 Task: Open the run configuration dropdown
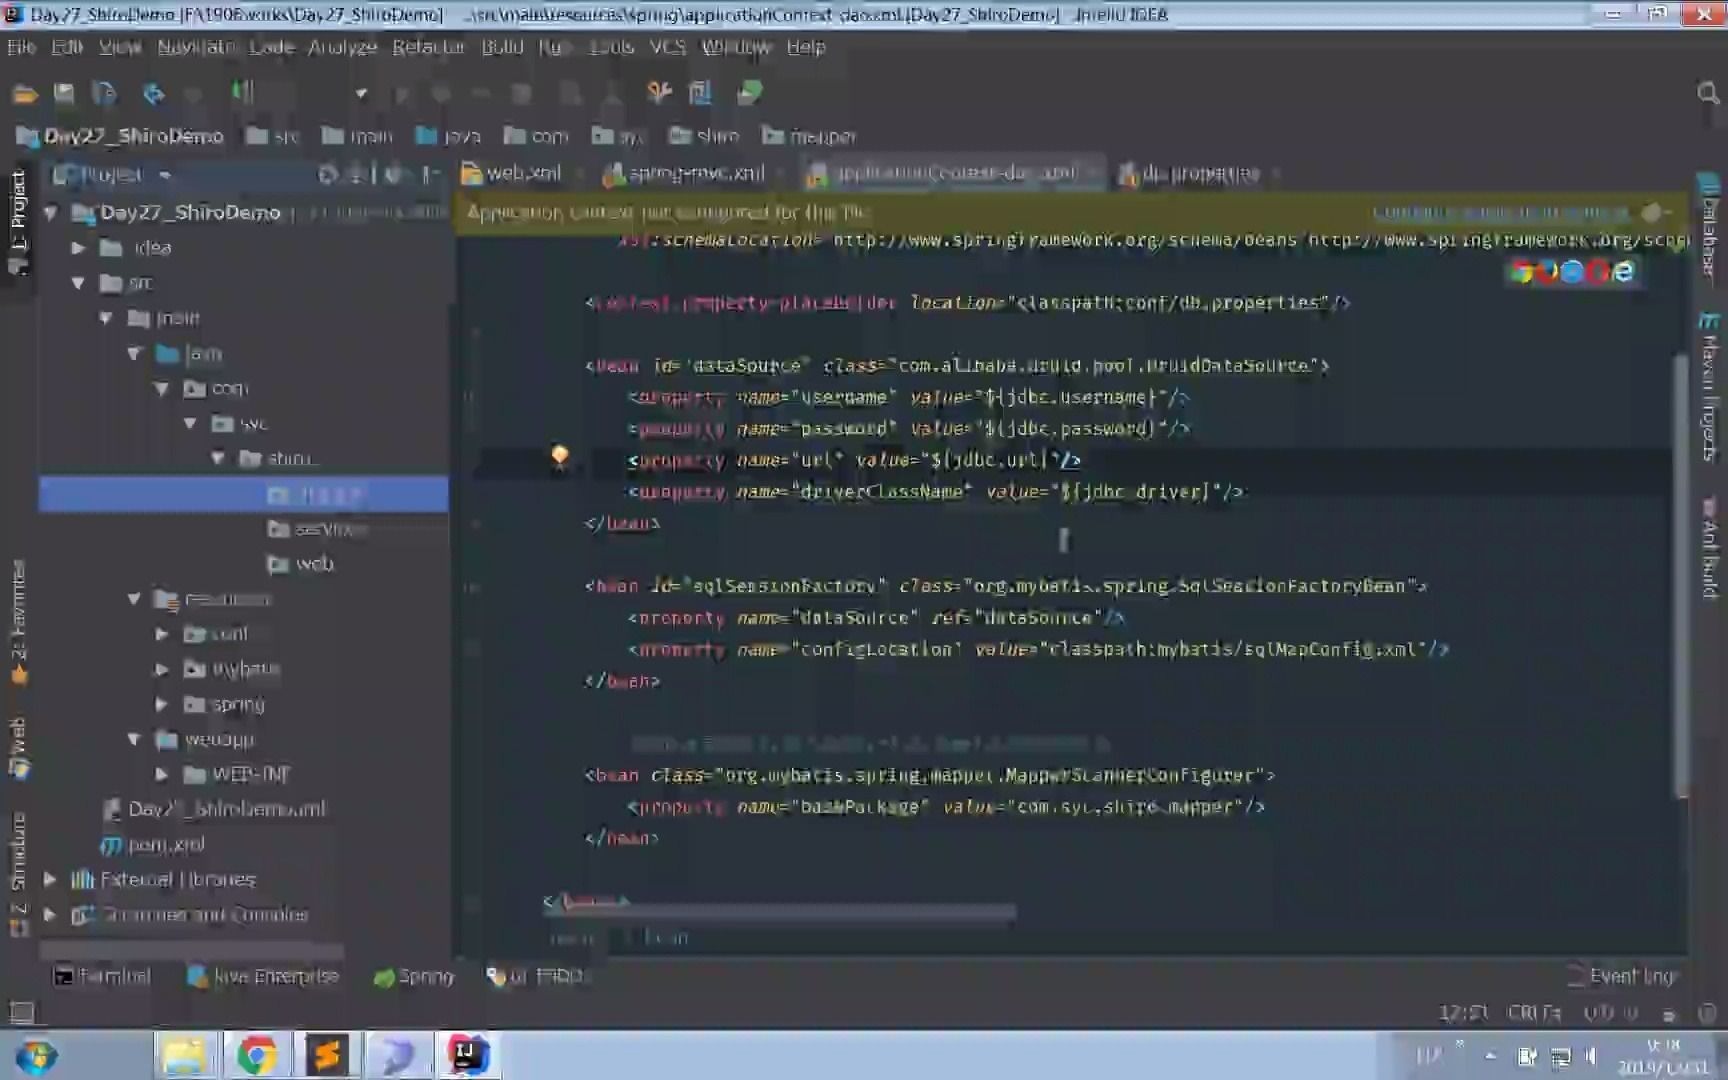pos(361,94)
